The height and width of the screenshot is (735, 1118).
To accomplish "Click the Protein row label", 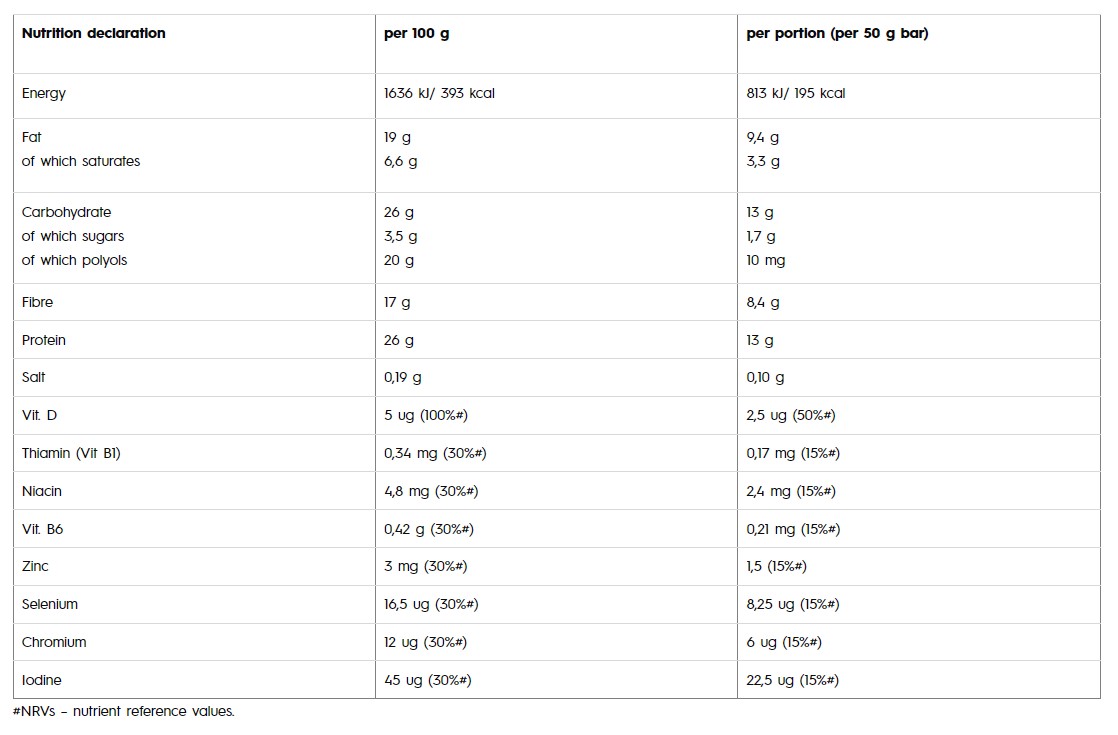I will click(x=44, y=340).
